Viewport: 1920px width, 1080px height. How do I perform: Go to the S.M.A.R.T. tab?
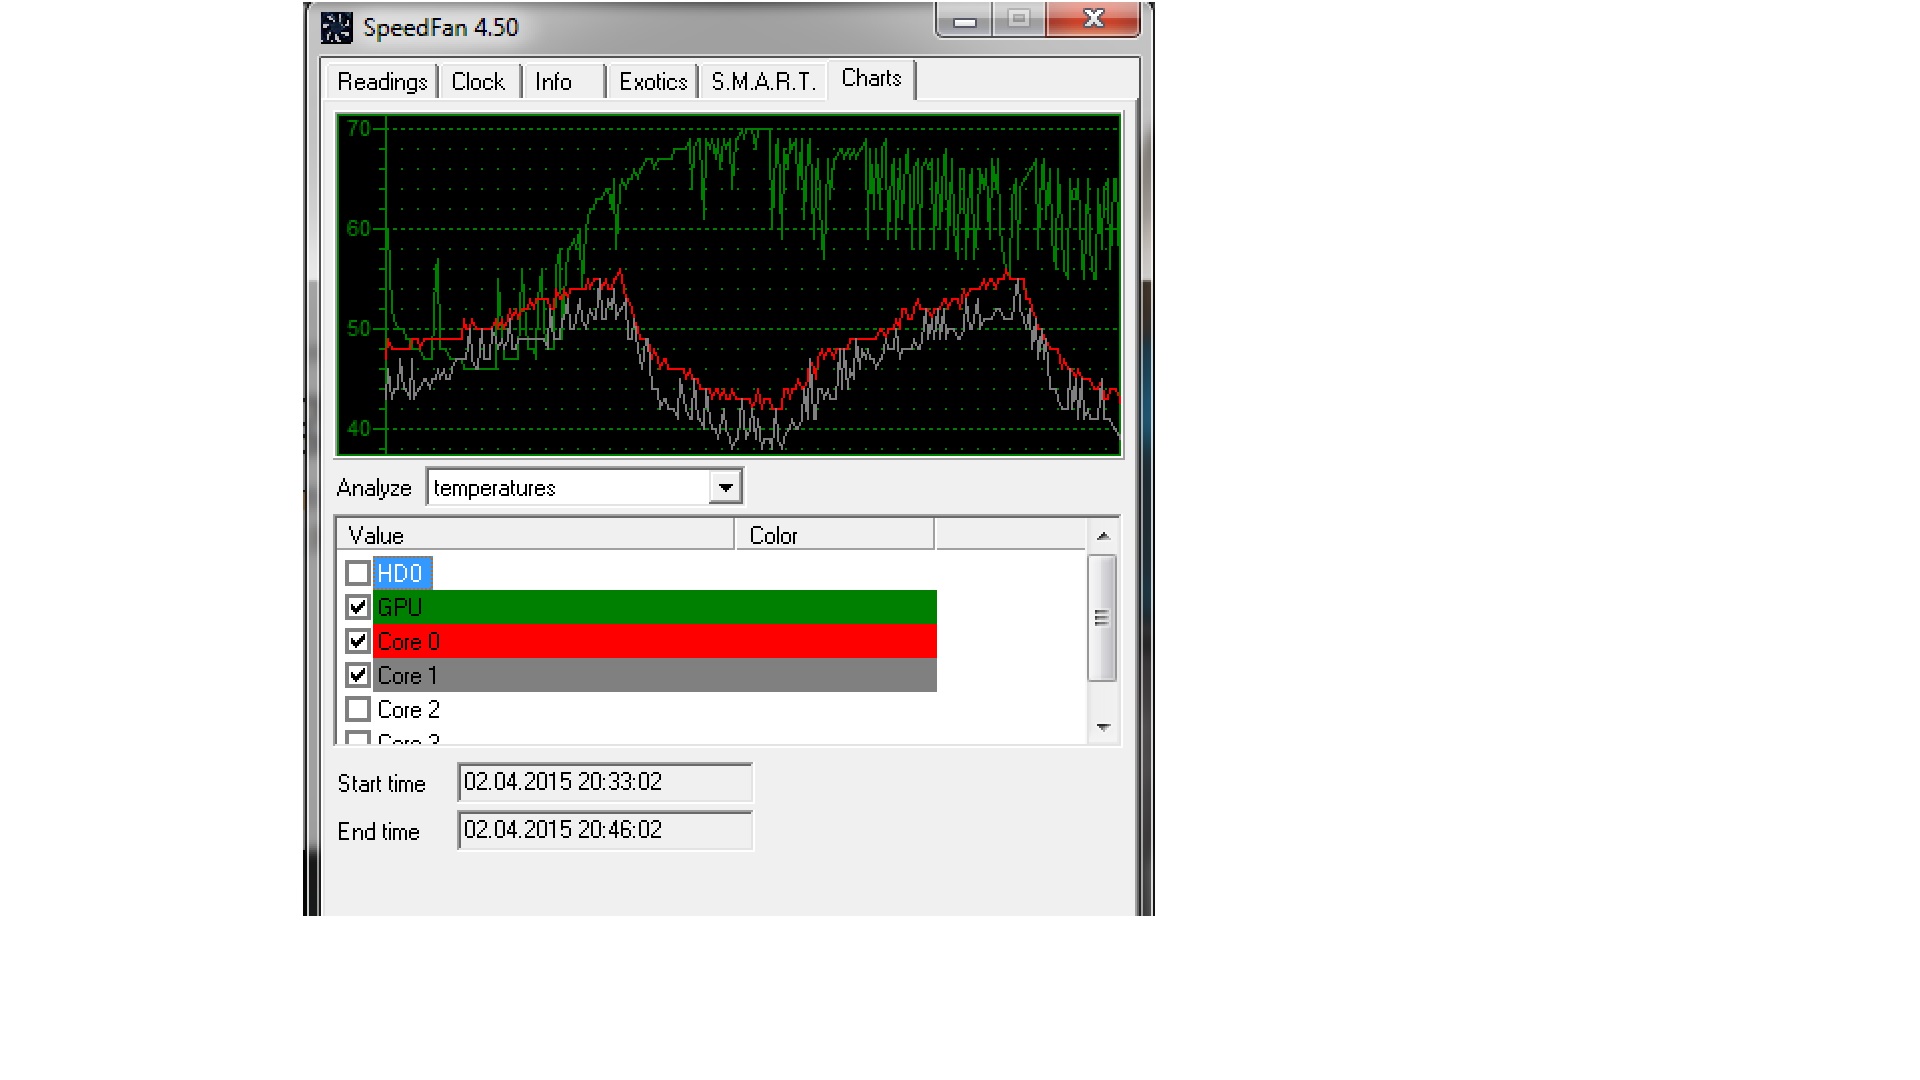pos(763,82)
